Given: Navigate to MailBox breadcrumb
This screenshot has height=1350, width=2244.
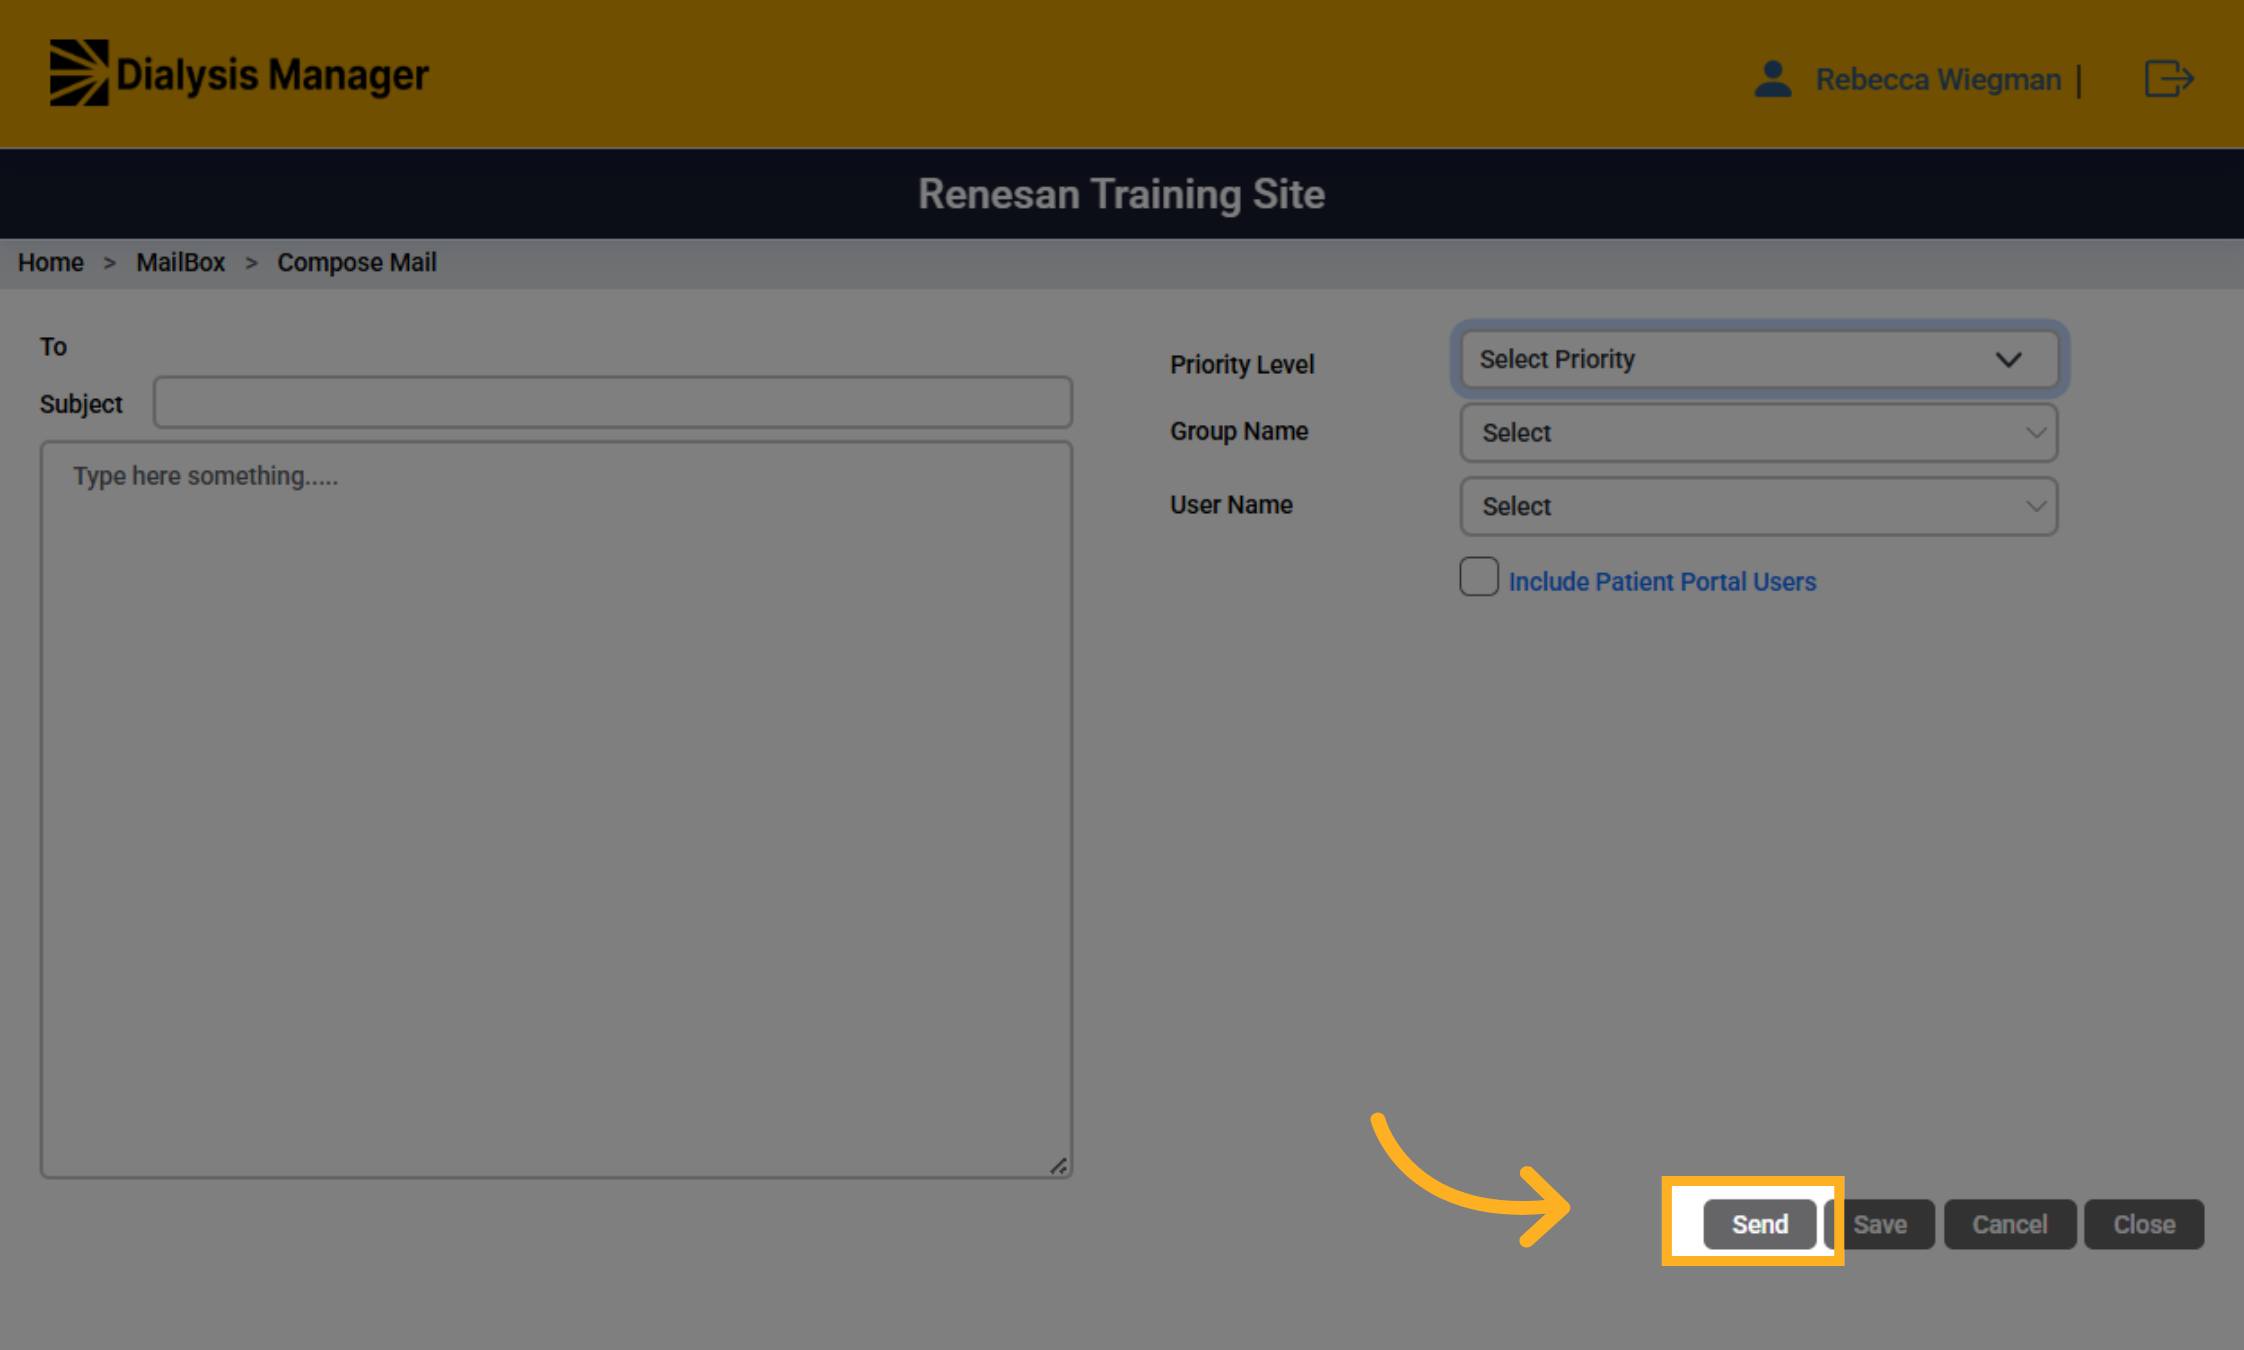Looking at the screenshot, I should point(181,263).
